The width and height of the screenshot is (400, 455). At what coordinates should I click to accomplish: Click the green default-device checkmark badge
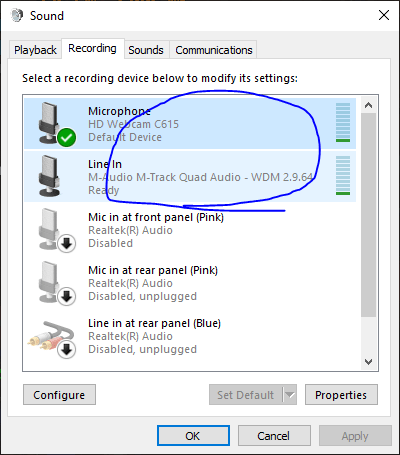click(x=66, y=137)
